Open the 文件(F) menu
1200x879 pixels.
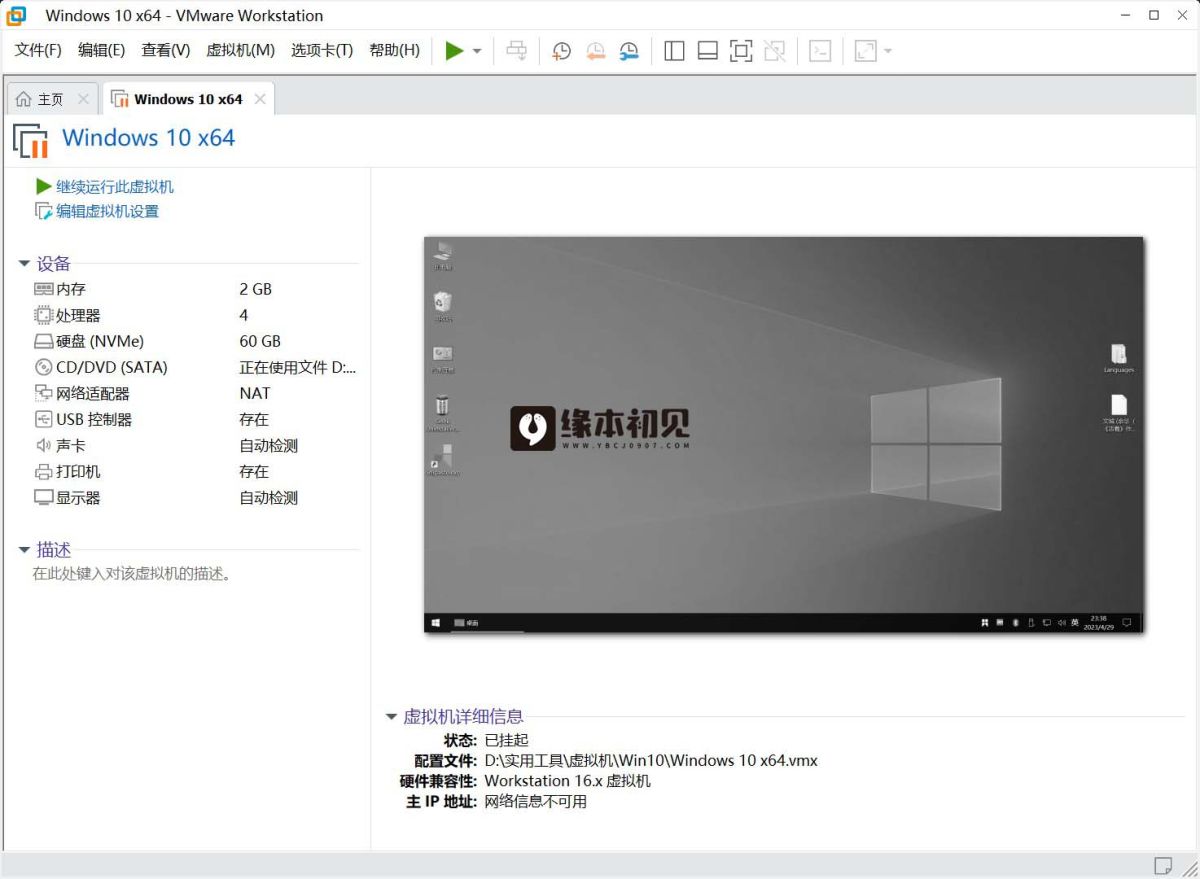(x=38, y=50)
